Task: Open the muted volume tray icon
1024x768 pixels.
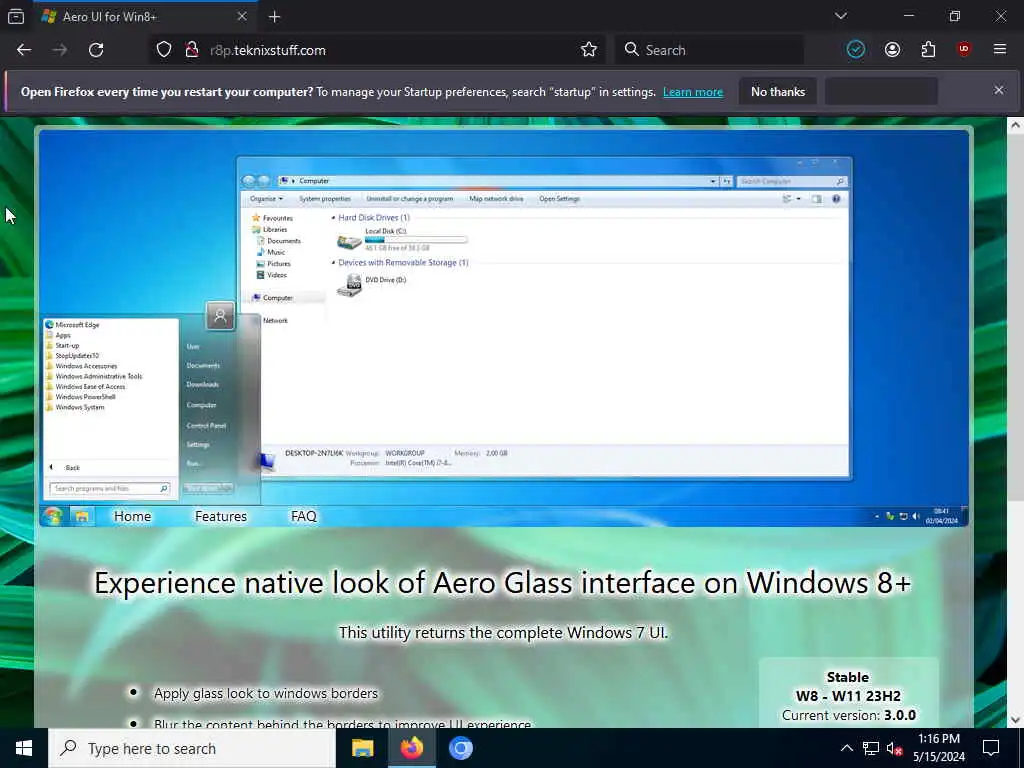Action: pos(894,748)
